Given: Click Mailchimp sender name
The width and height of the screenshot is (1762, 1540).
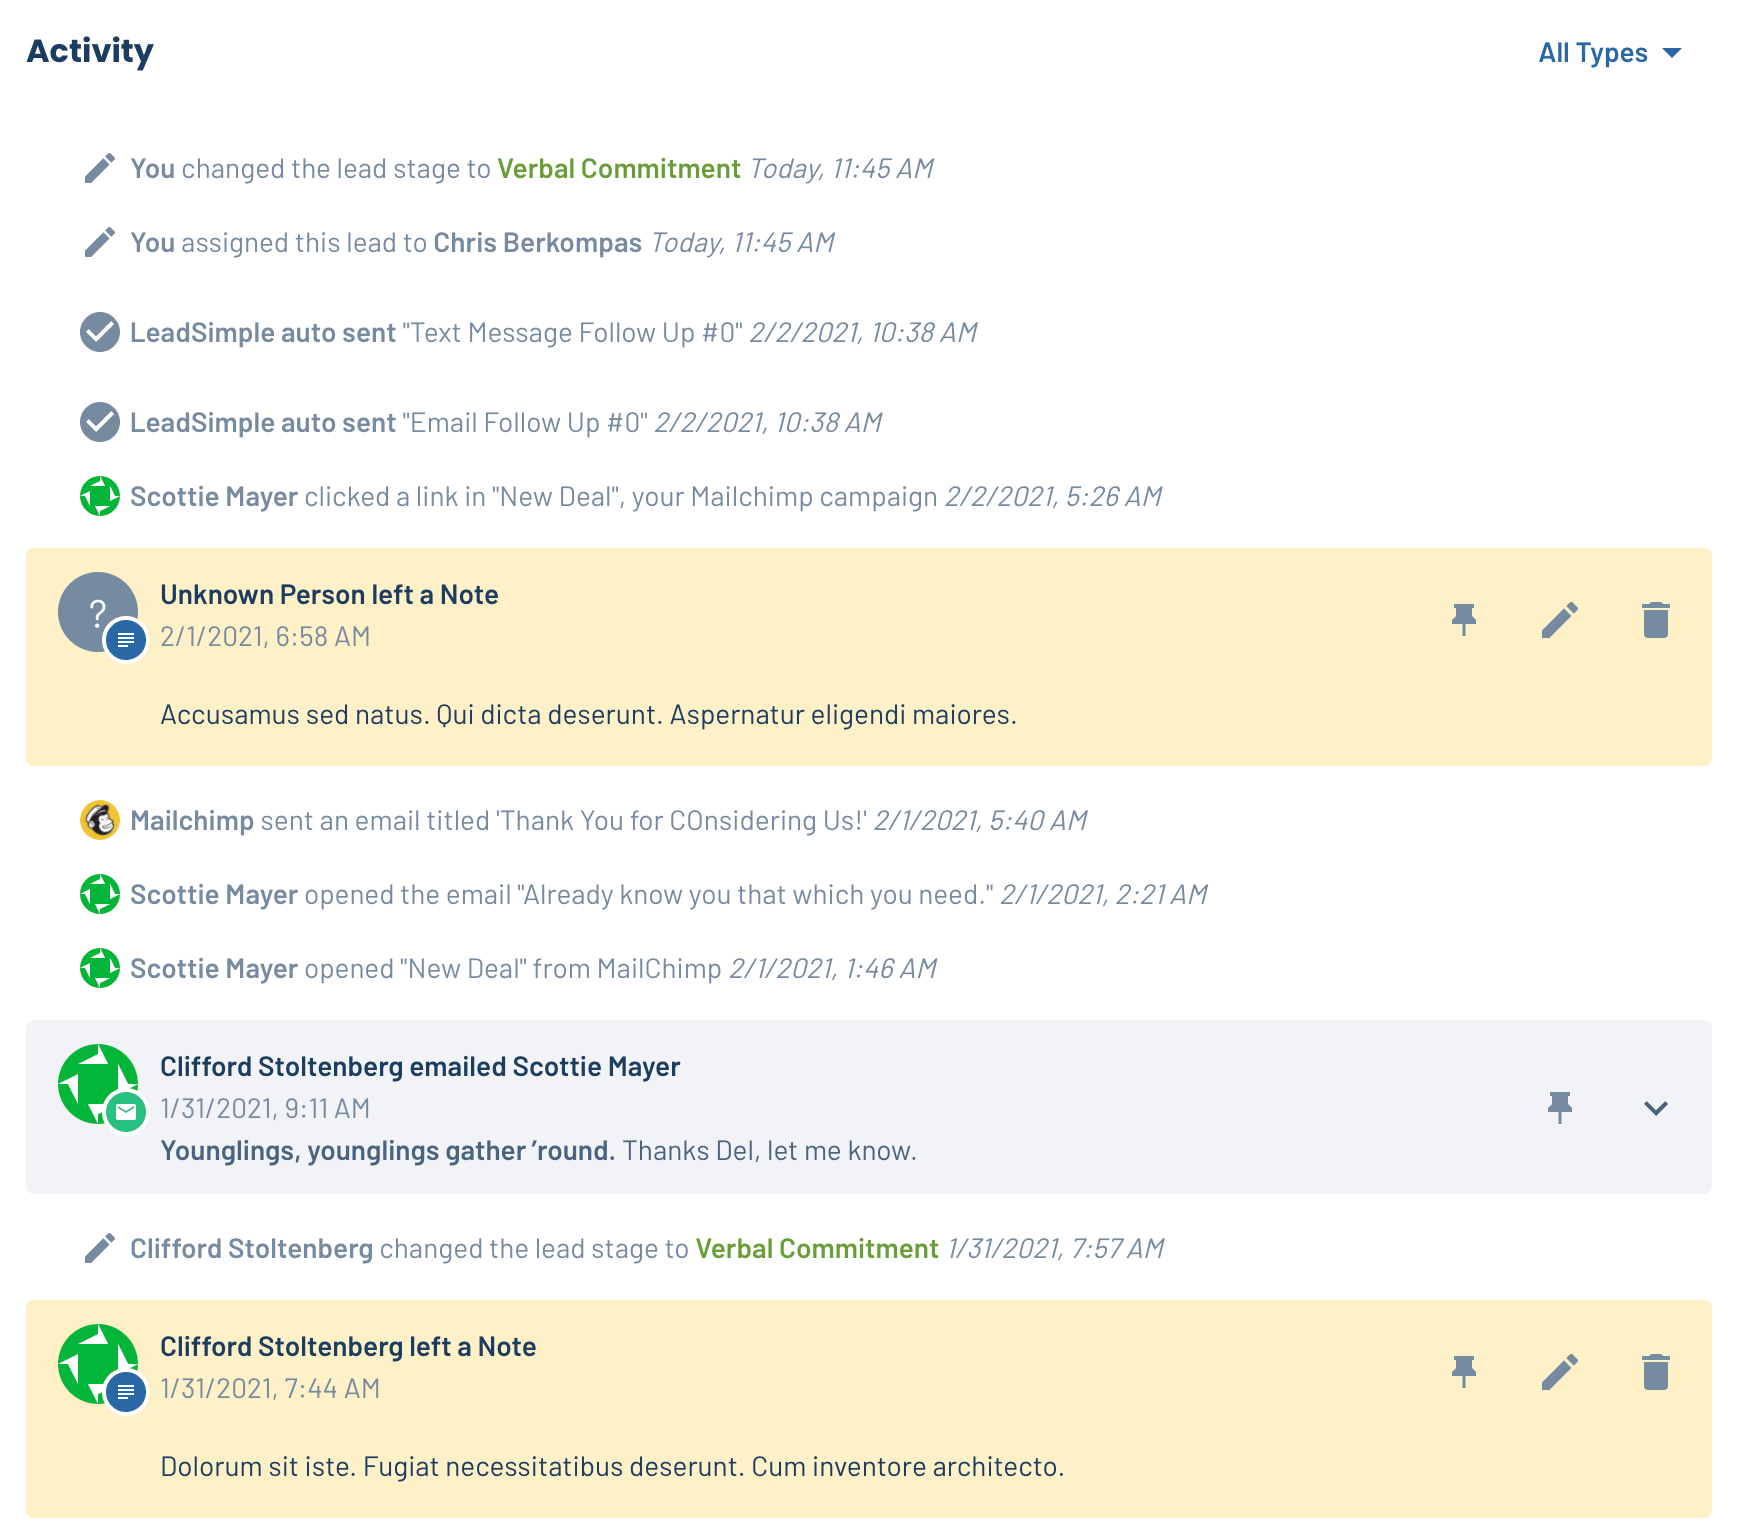Looking at the screenshot, I should coord(192,821).
